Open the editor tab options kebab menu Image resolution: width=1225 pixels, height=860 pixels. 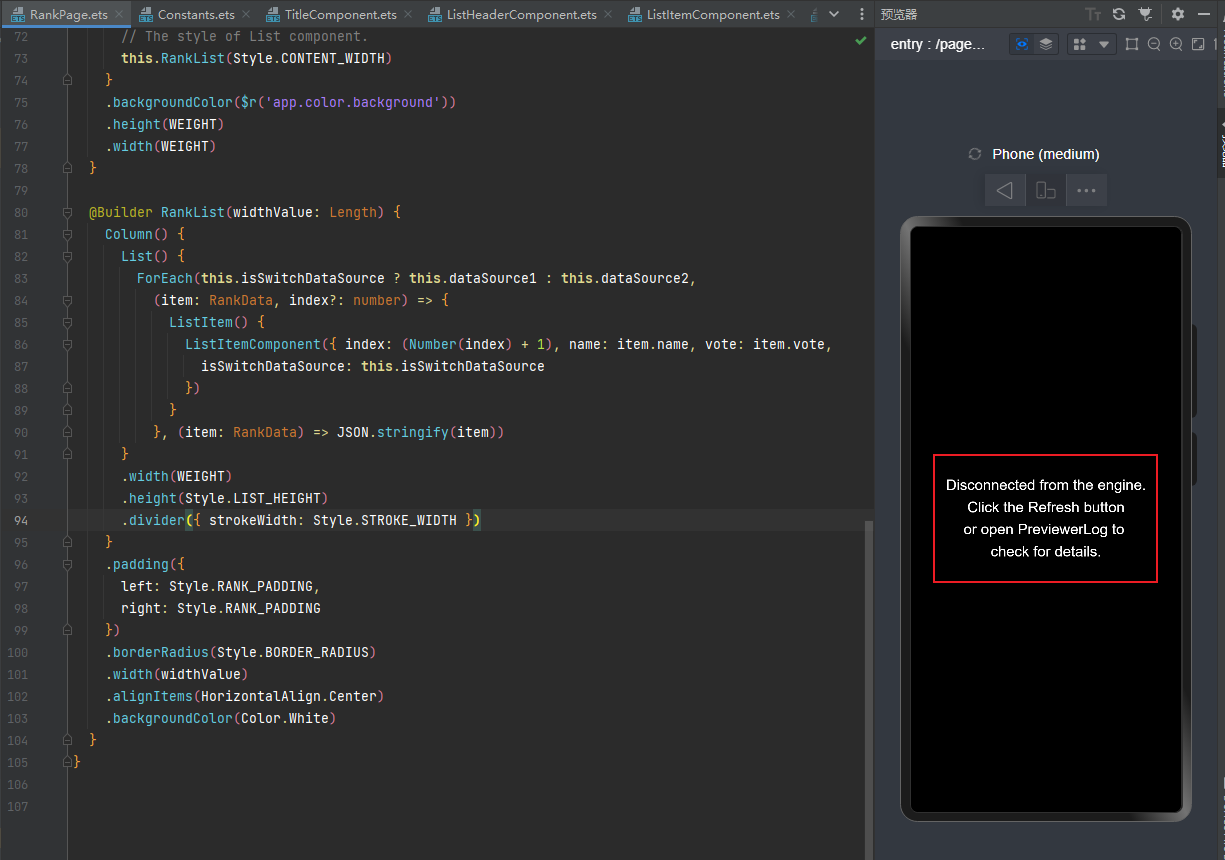tap(862, 15)
